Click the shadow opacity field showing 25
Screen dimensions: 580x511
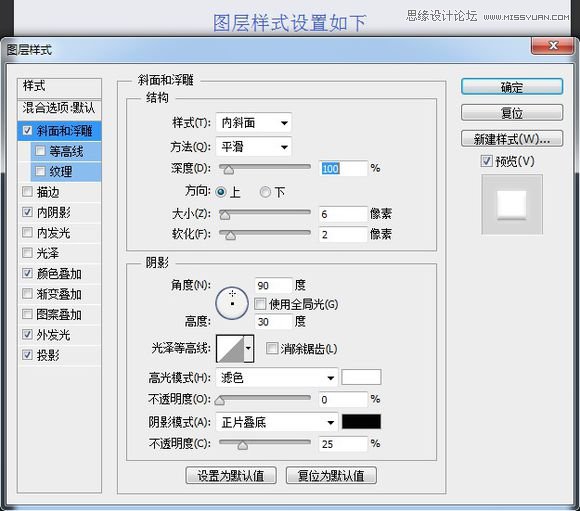(343, 444)
